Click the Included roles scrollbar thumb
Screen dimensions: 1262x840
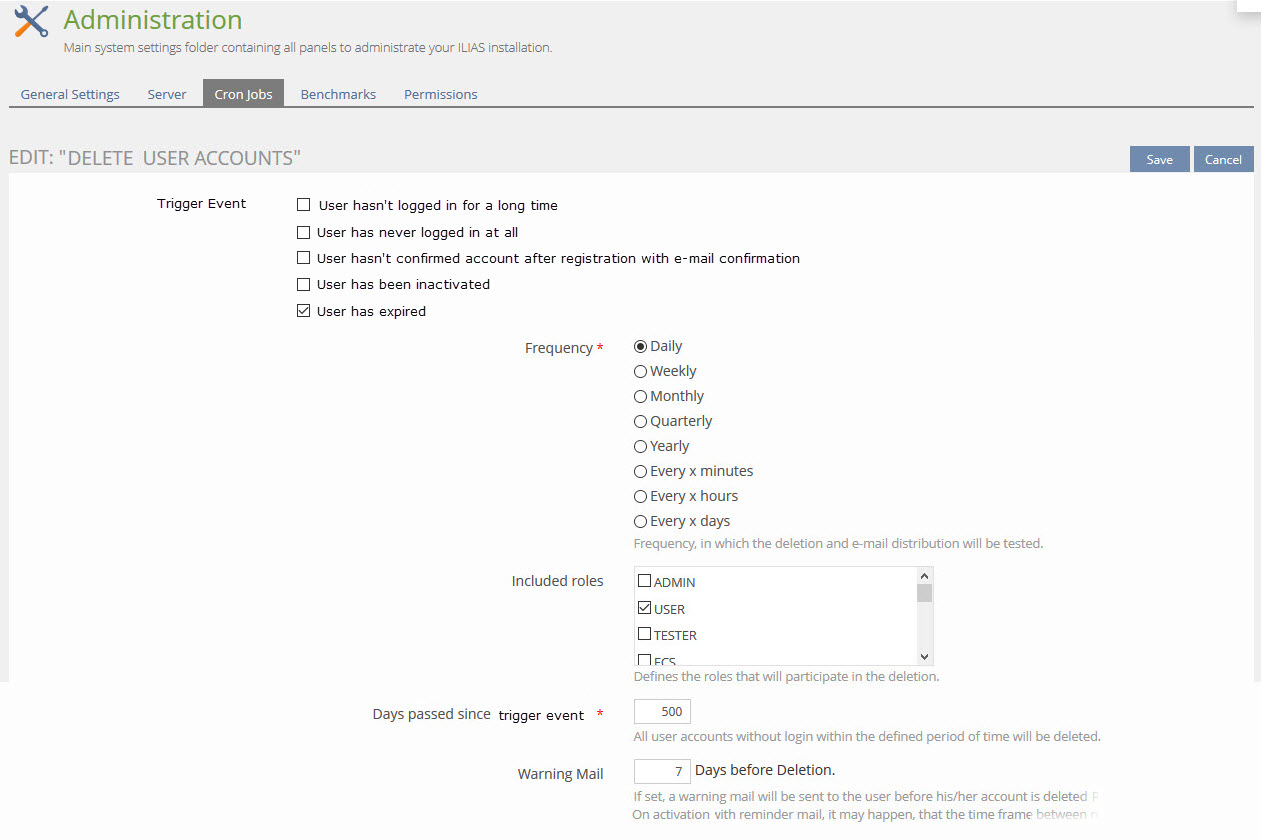point(924,593)
